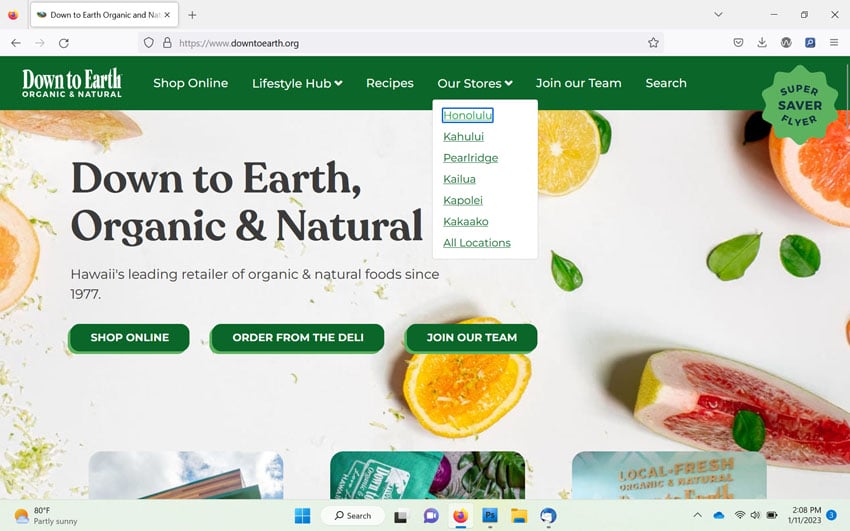Open Shop Online in the navigation
The width and height of the screenshot is (850, 531).
pos(190,83)
